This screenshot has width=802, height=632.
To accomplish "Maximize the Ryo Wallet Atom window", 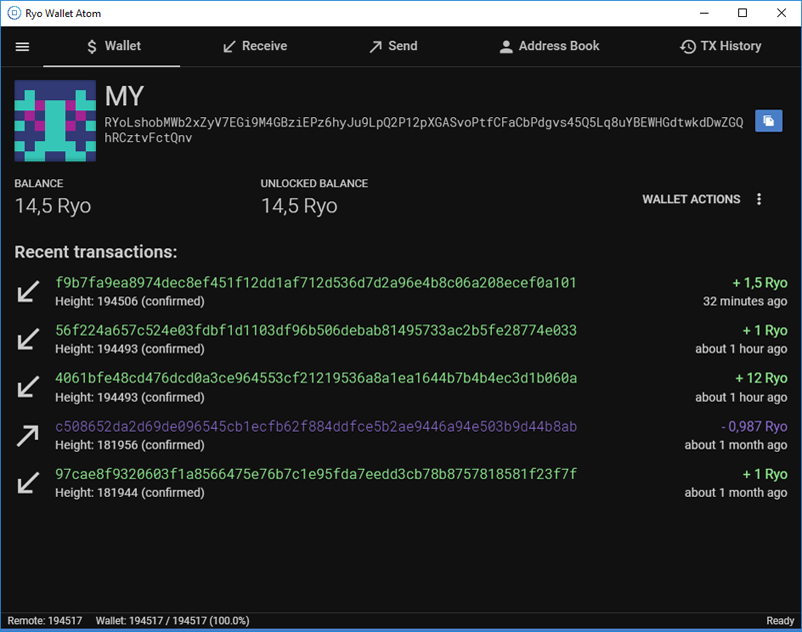I will (743, 13).
